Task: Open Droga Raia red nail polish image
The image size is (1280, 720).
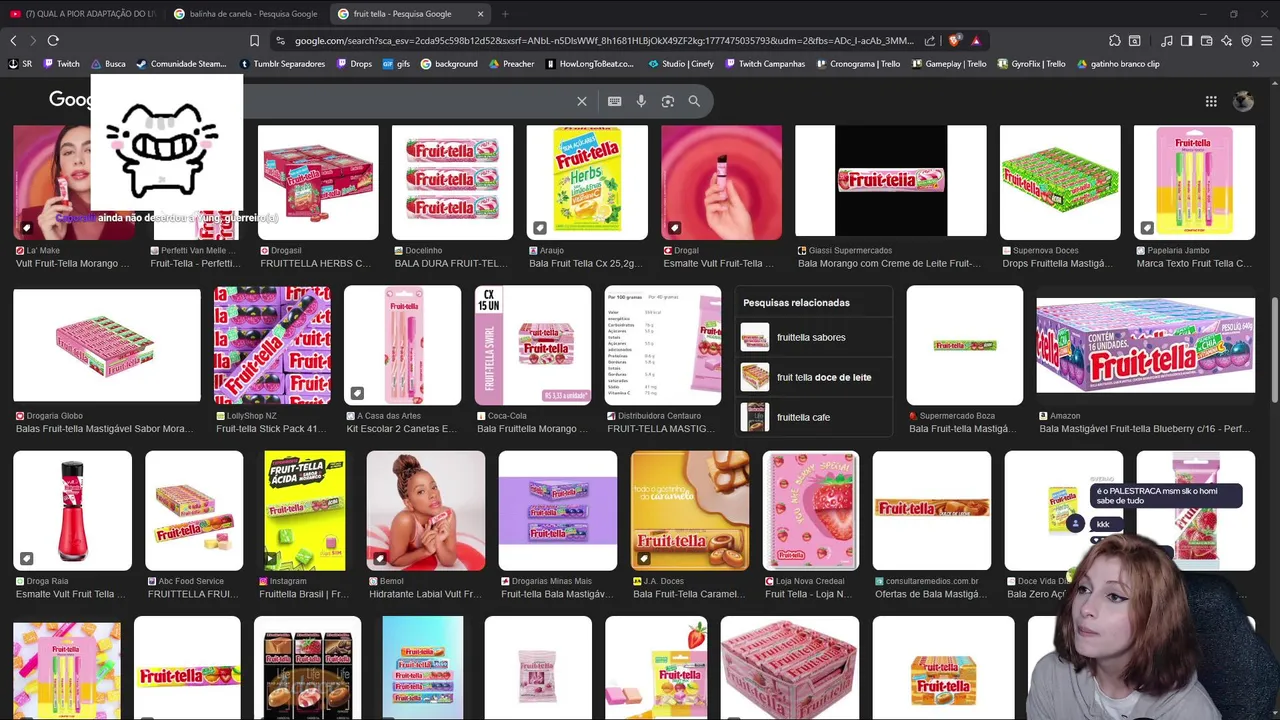Action: [72, 510]
